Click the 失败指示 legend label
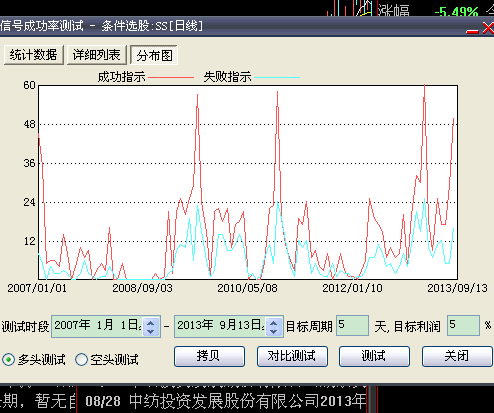Viewport: 494px width, 413px height. tap(227, 77)
